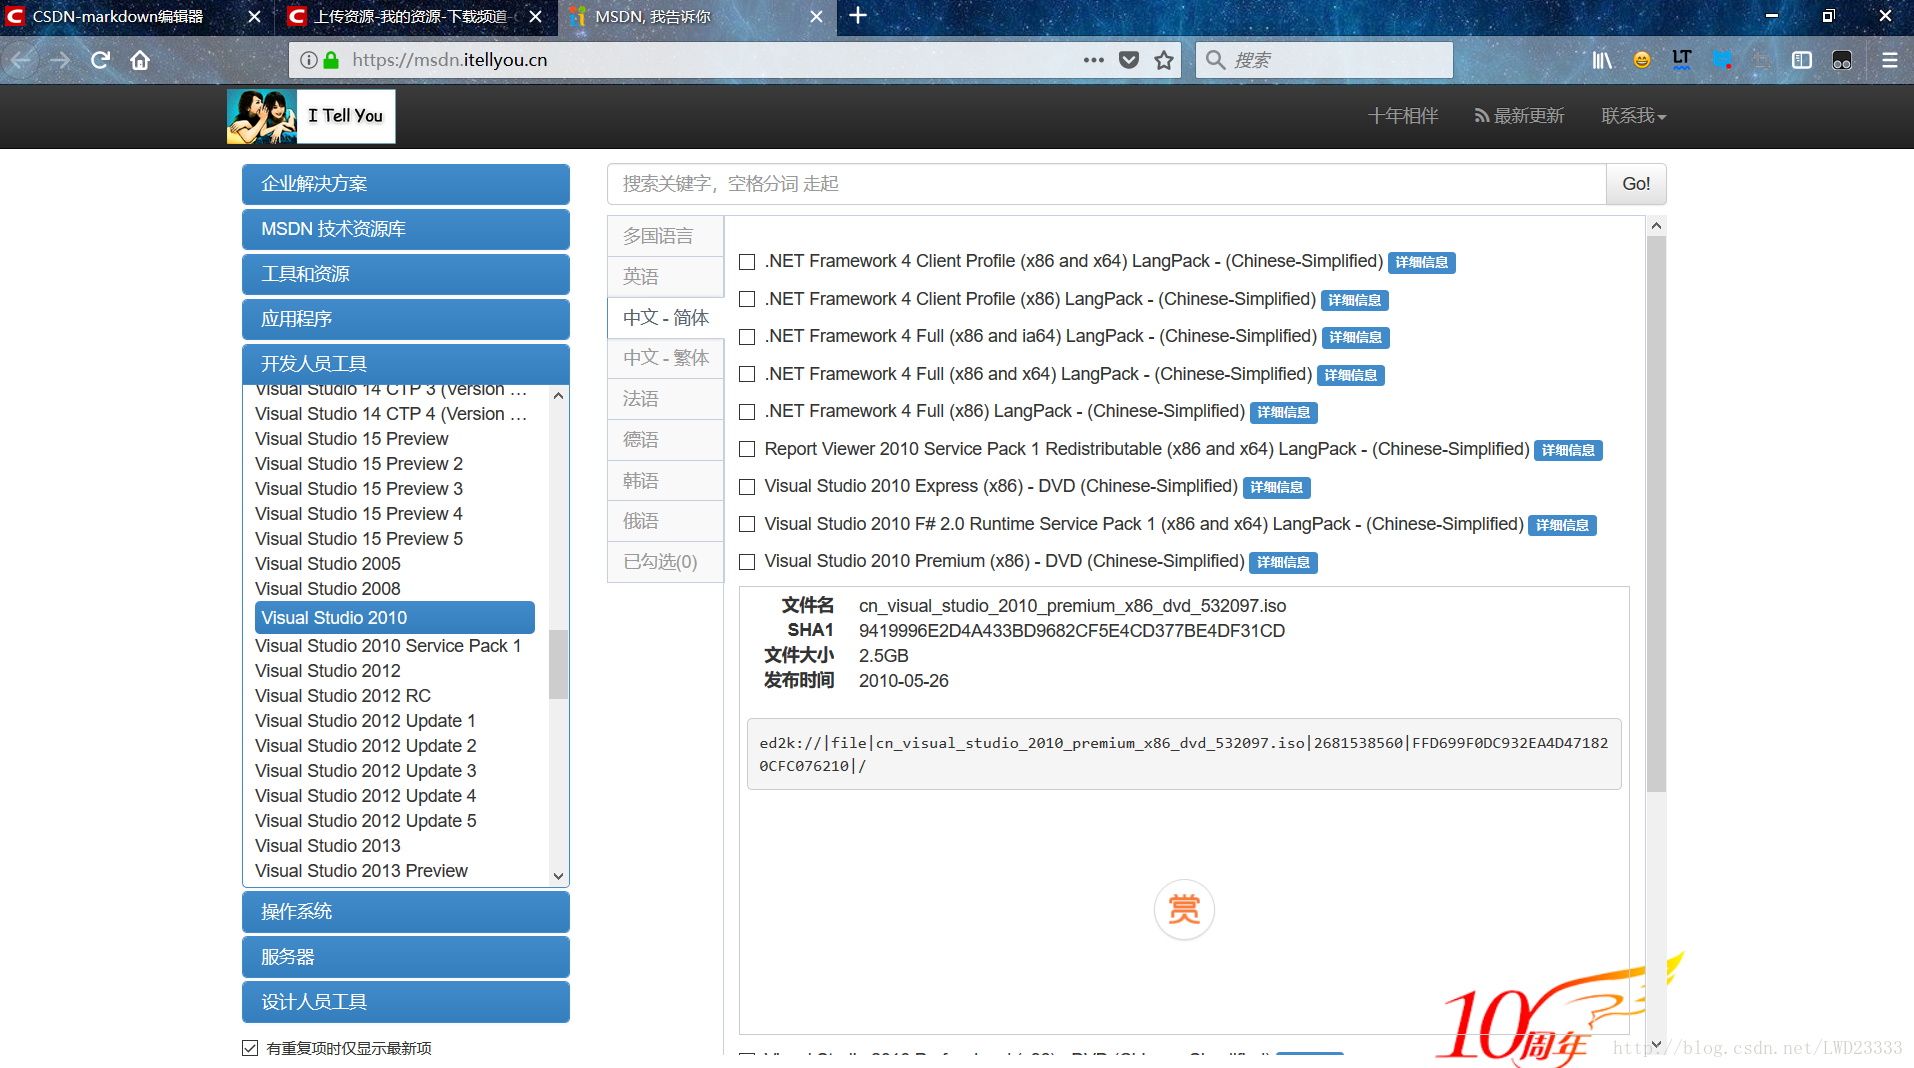Screen dimensions: 1914x1068
Task: Click the I Tell You logo image
Action: click(311, 116)
